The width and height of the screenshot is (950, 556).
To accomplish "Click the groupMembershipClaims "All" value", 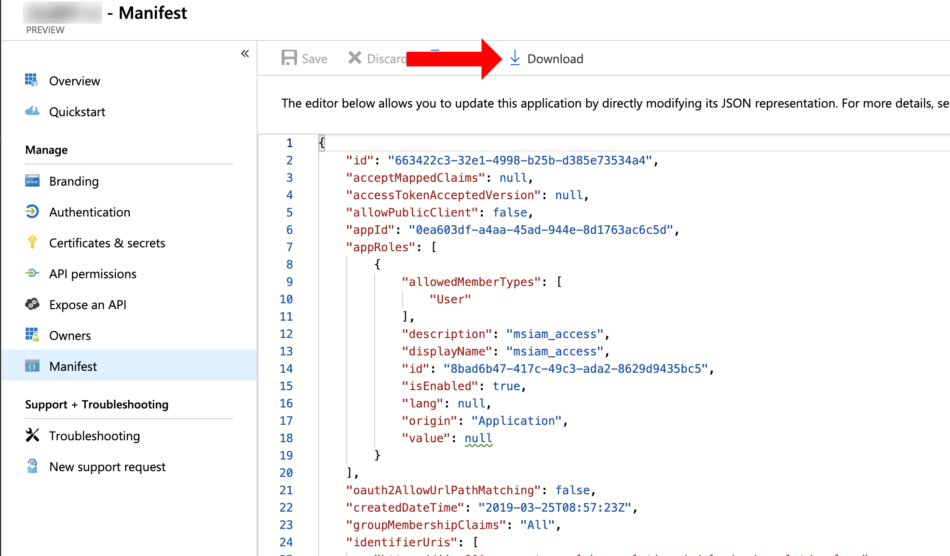I will pyautogui.click(x=537, y=525).
